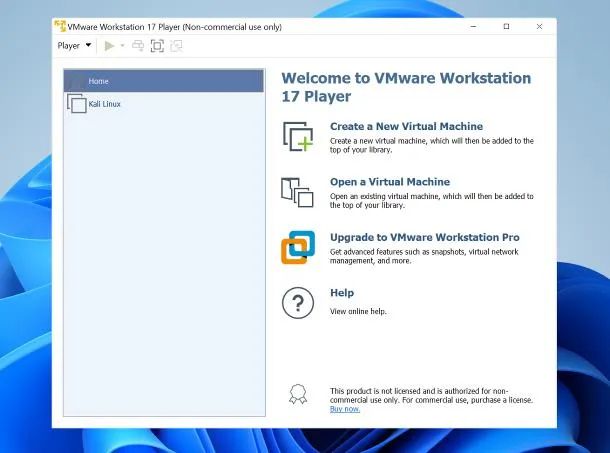Select the Kali Linux virtual machine
This screenshot has height=453, width=610.
click(x=164, y=104)
